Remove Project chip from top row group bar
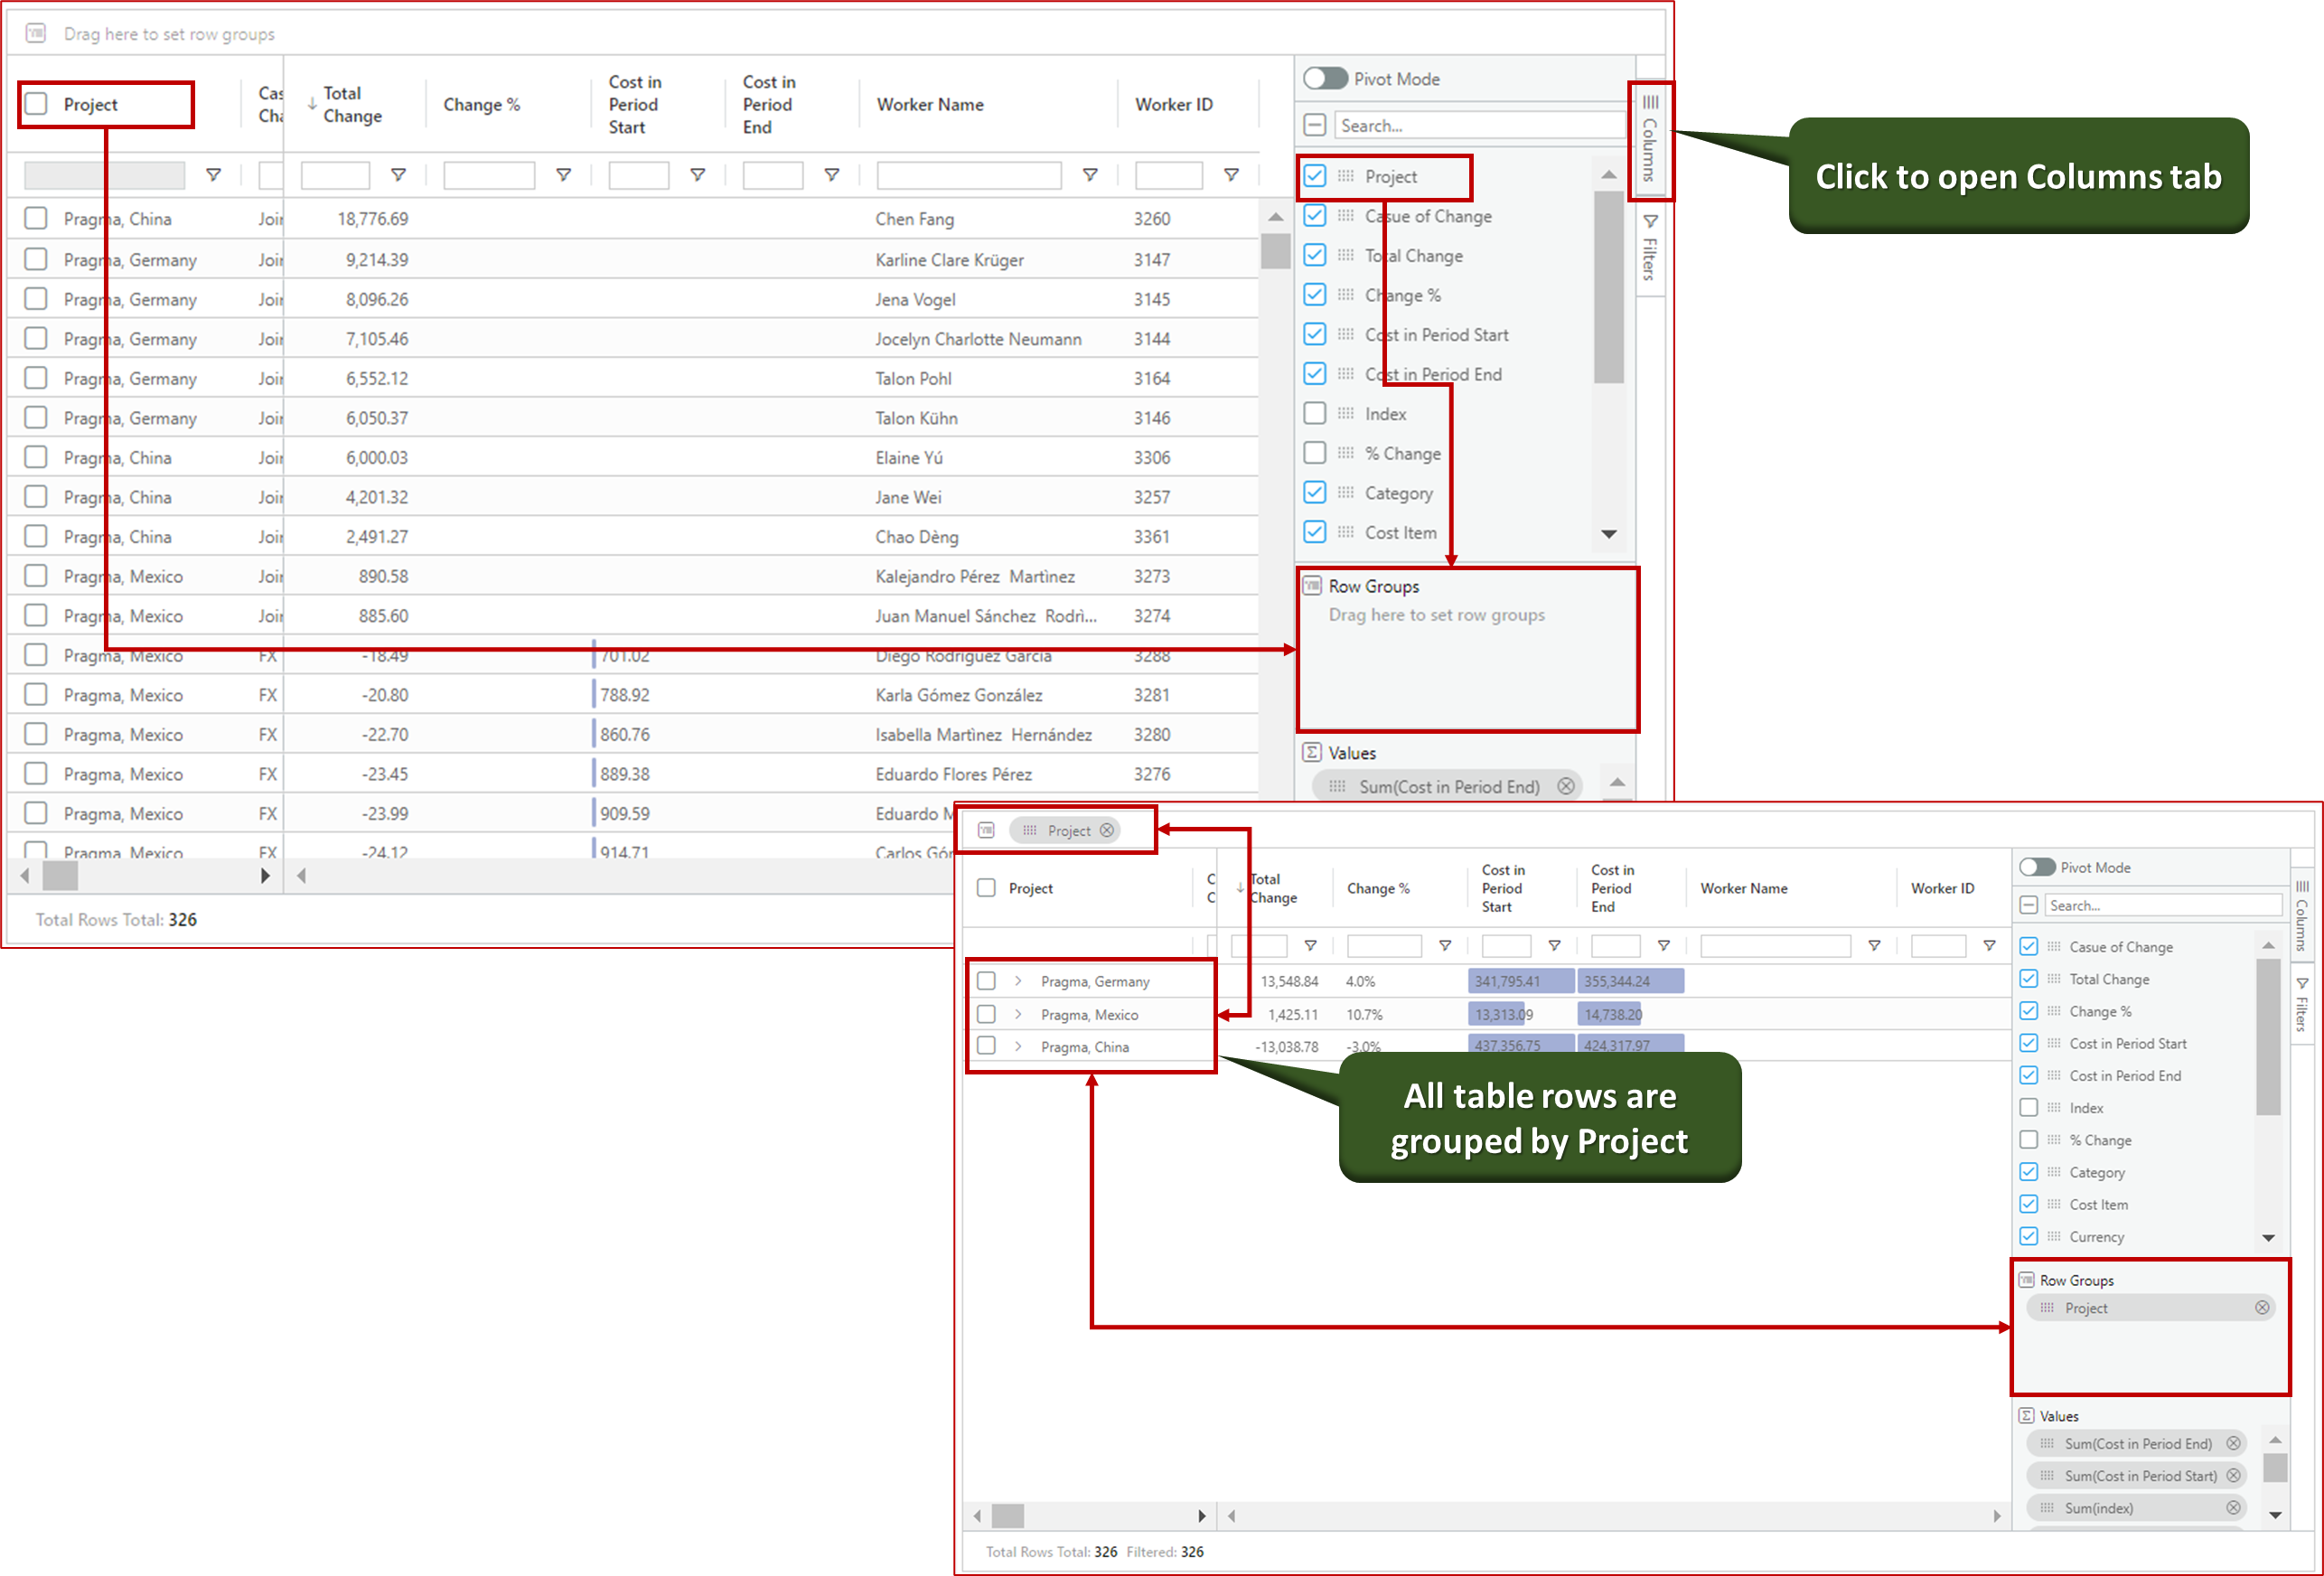The image size is (2324, 1576). (1106, 830)
